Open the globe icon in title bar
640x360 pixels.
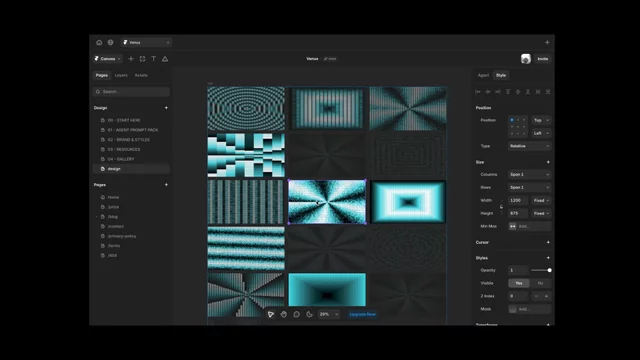pos(111,42)
